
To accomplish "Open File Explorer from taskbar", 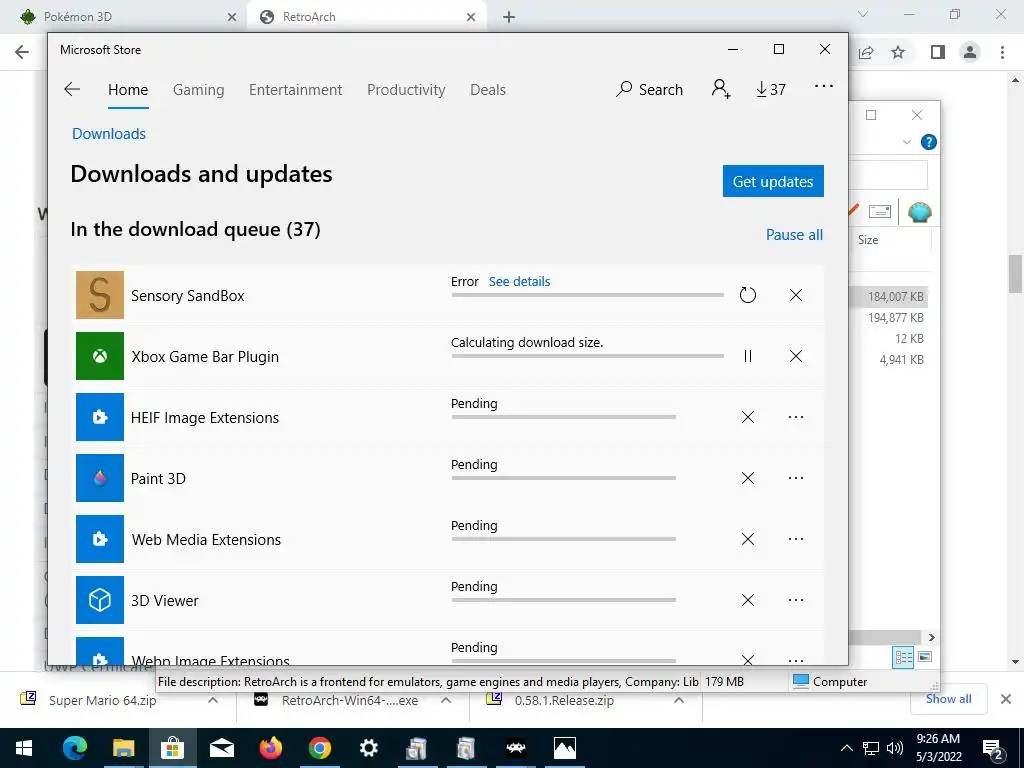I will [x=123, y=748].
